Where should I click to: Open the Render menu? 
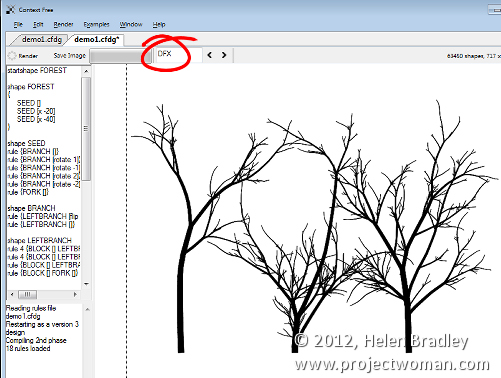click(63, 24)
